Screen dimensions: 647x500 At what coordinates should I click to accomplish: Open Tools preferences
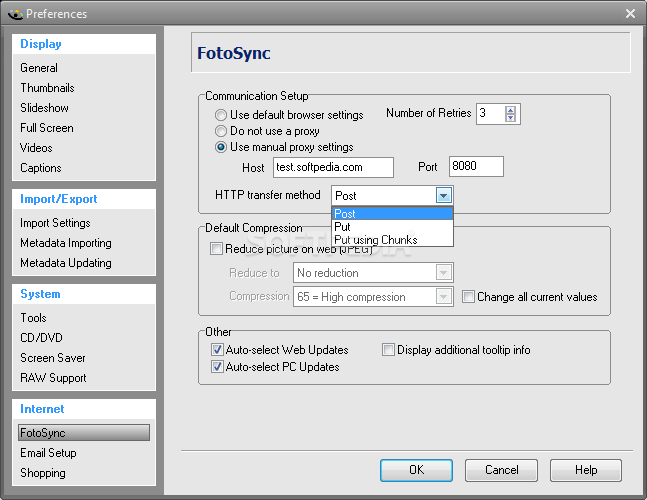point(33,318)
